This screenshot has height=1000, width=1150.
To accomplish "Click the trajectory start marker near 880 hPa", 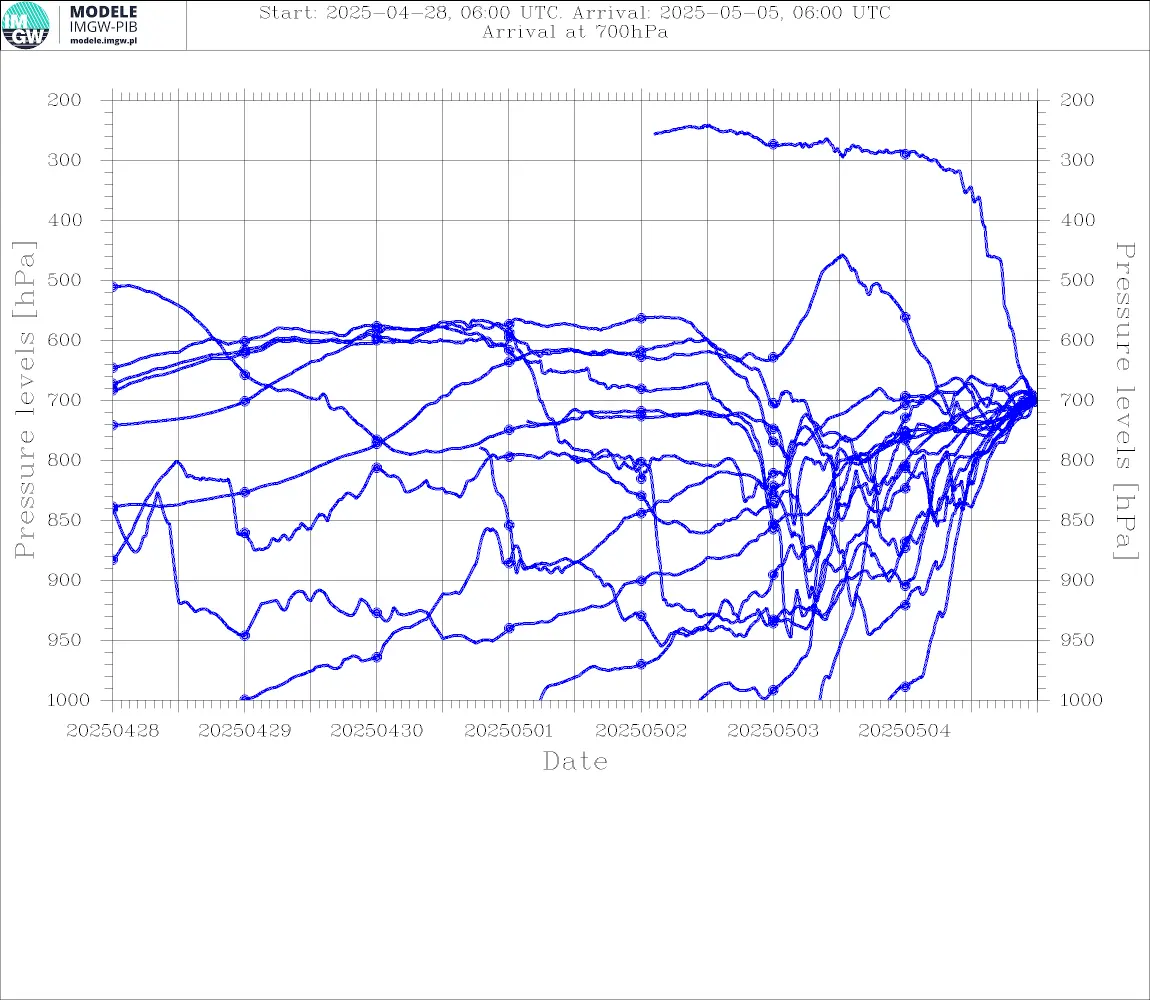I will click(x=114, y=559).
